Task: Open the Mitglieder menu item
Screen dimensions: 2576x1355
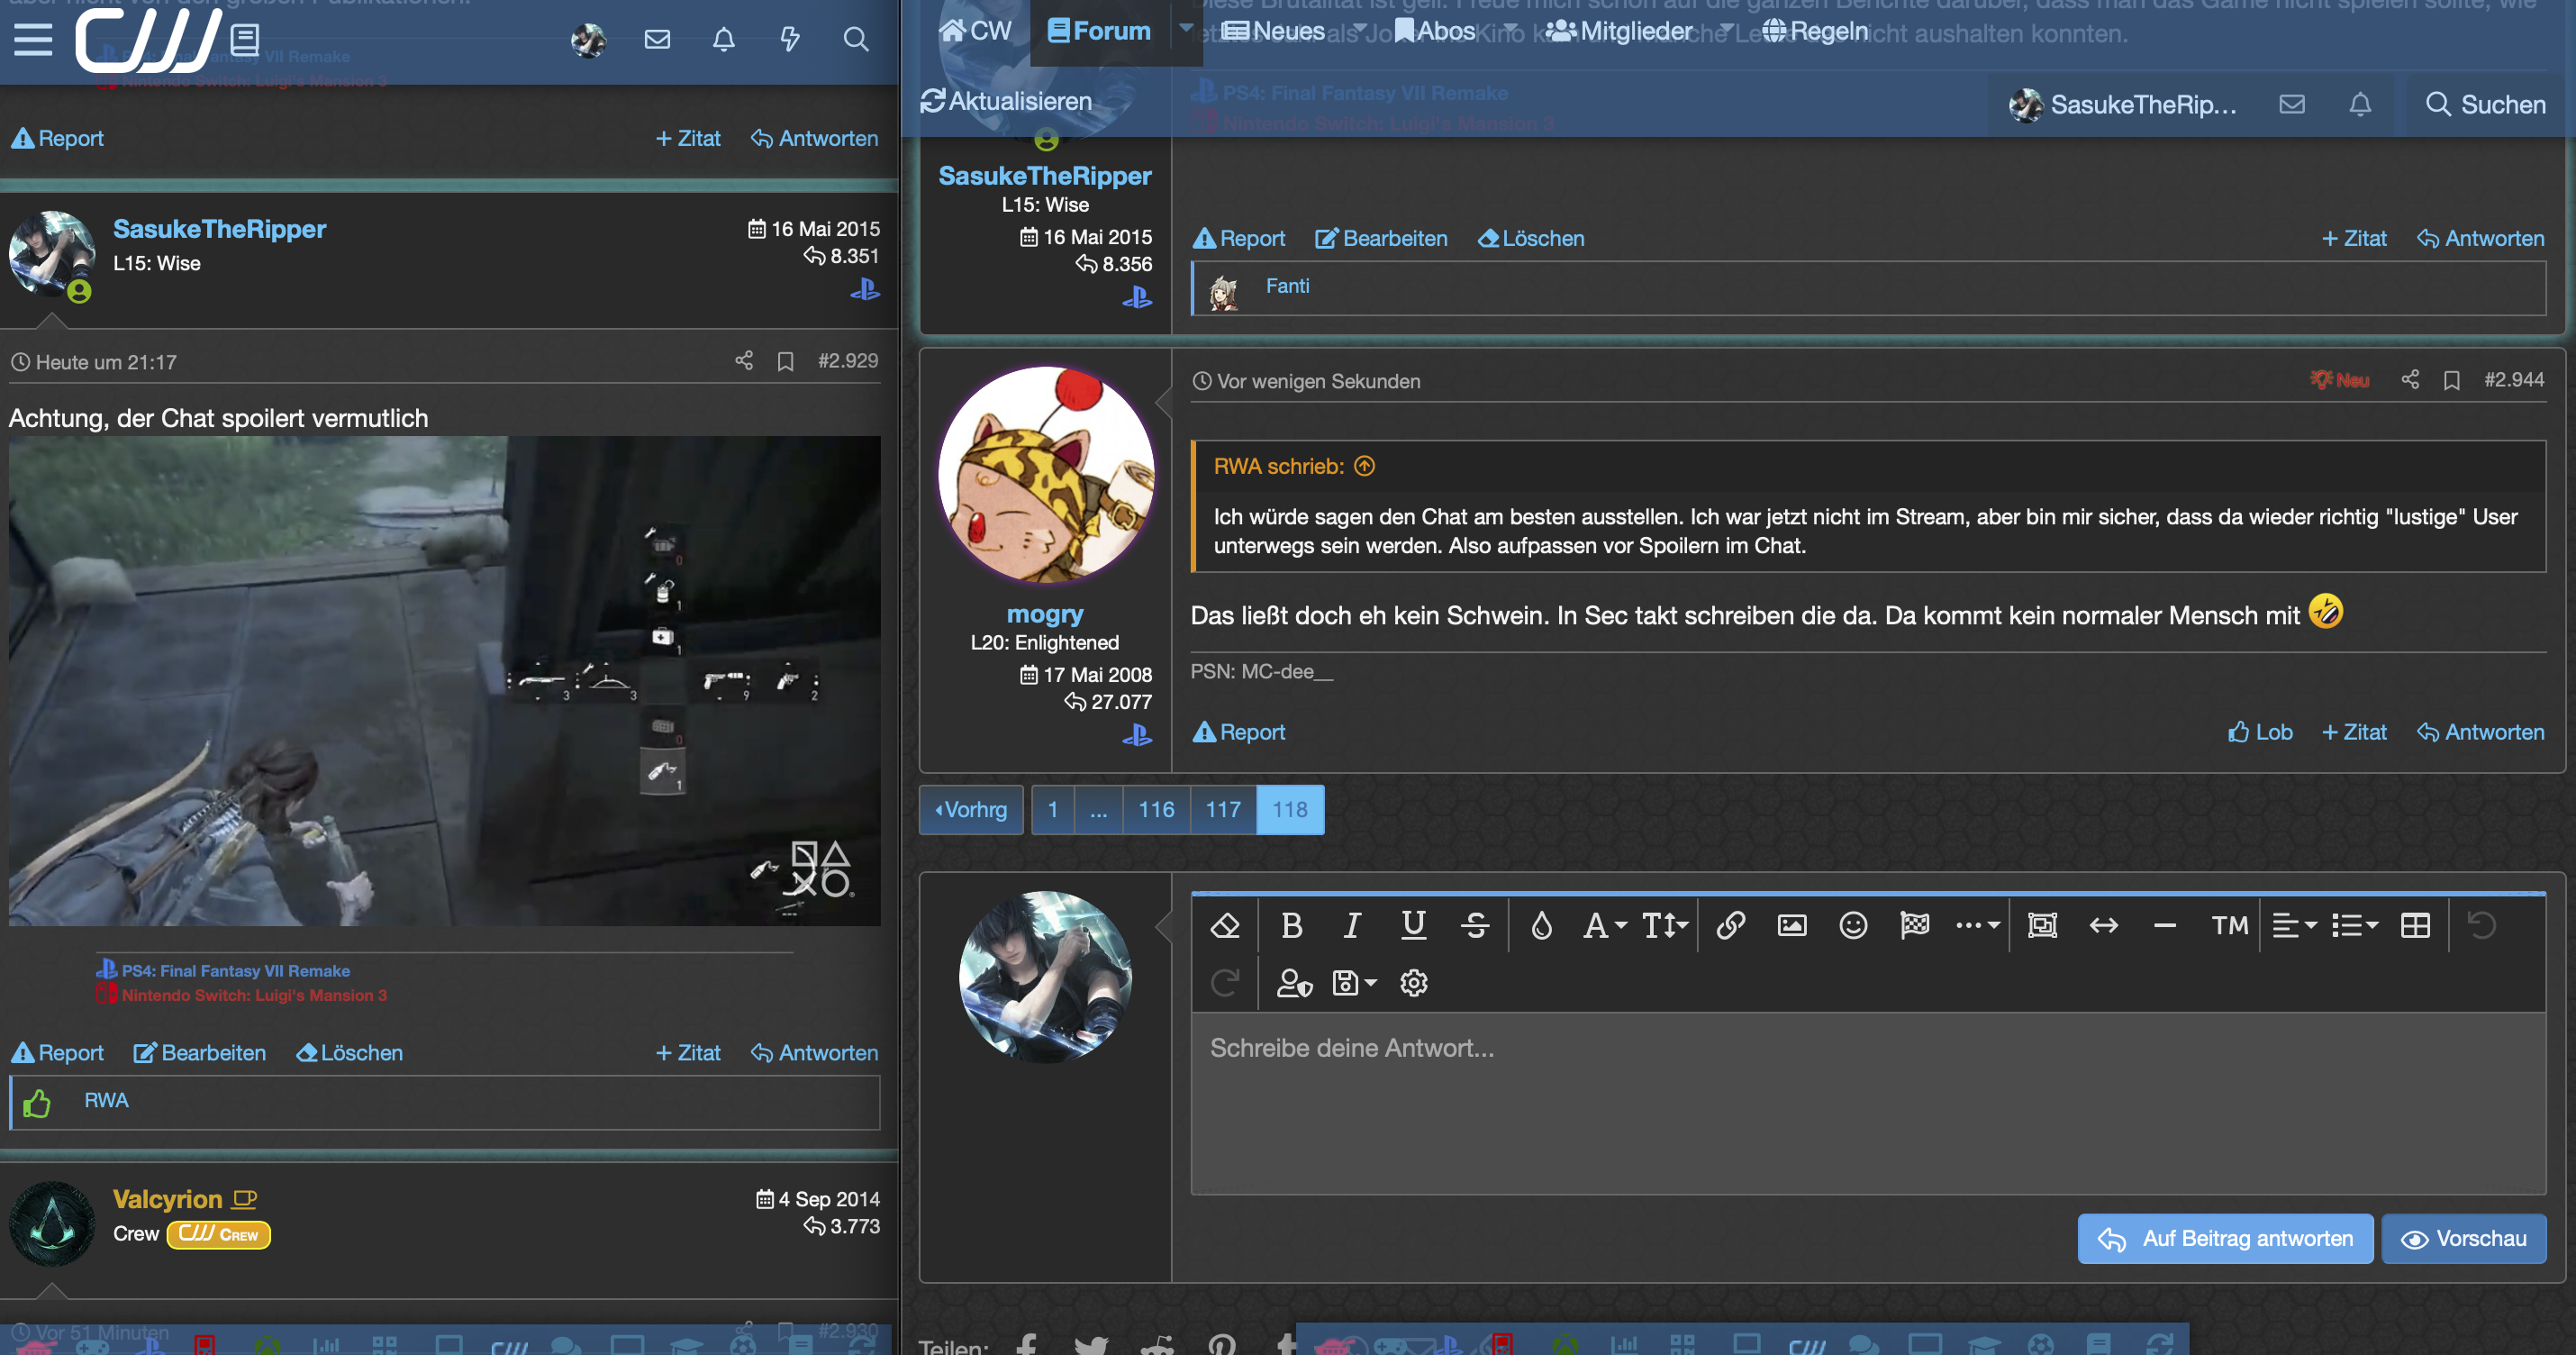Action: [1619, 31]
